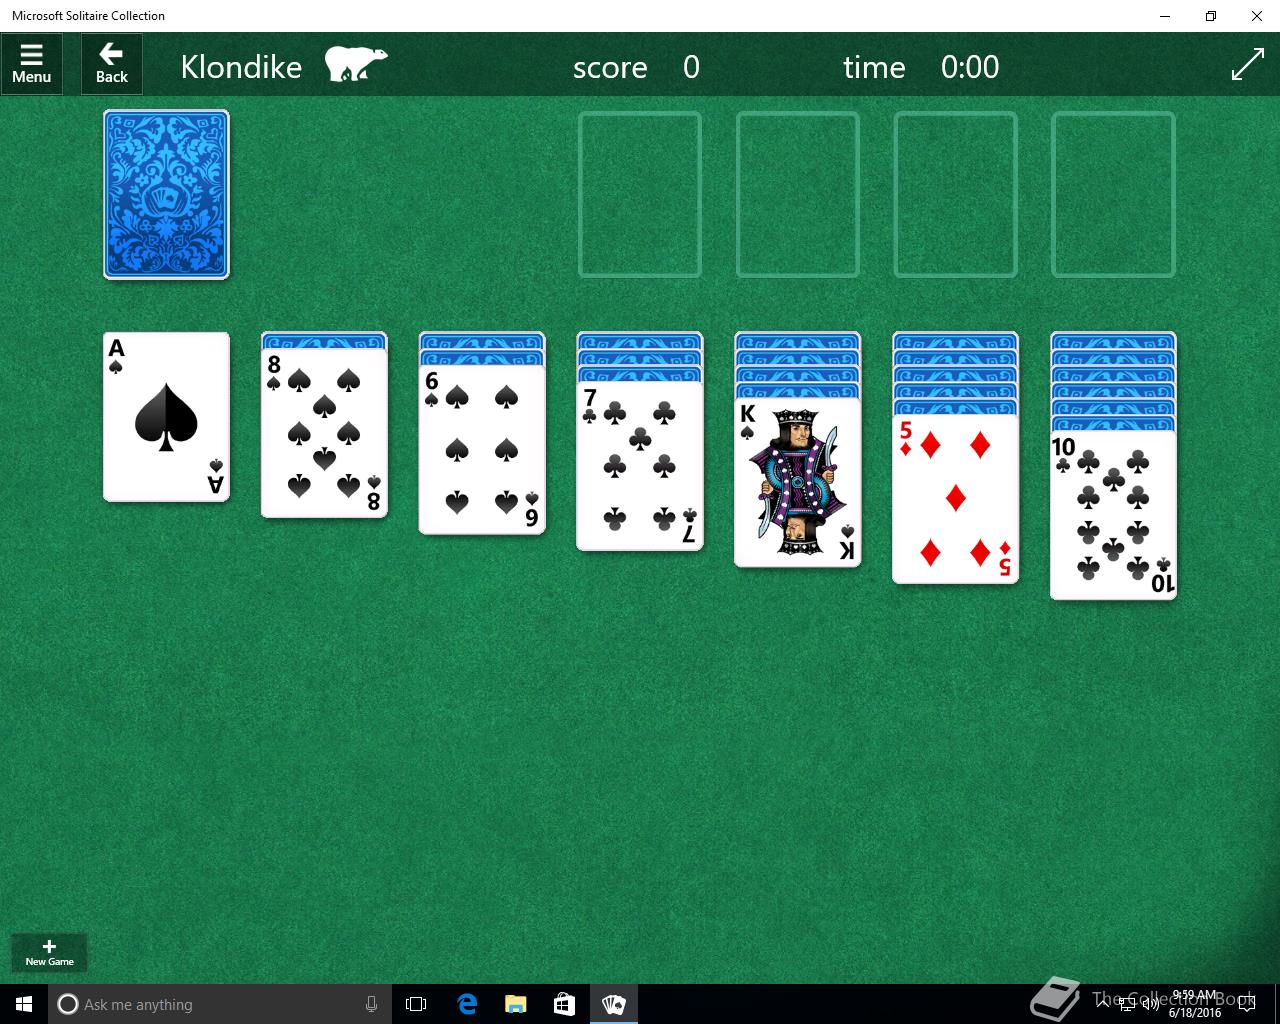Click the score value display

coord(691,67)
